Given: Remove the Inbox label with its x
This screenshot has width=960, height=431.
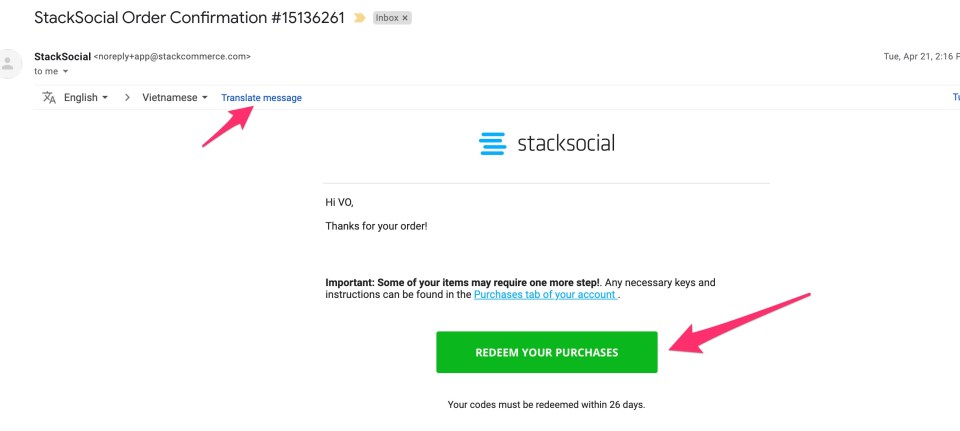Looking at the screenshot, I should point(405,18).
